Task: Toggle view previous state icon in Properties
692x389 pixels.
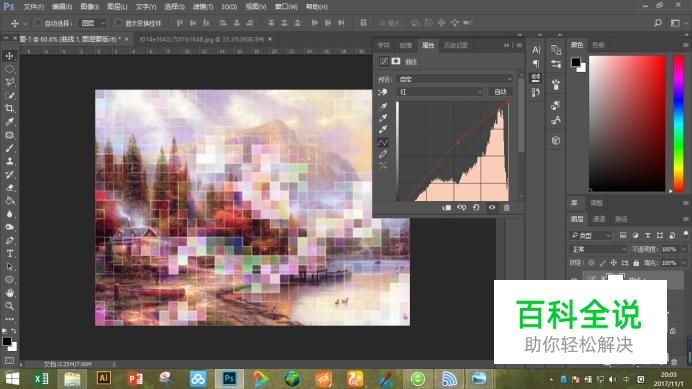Action: pyautogui.click(x=462, y=207)
